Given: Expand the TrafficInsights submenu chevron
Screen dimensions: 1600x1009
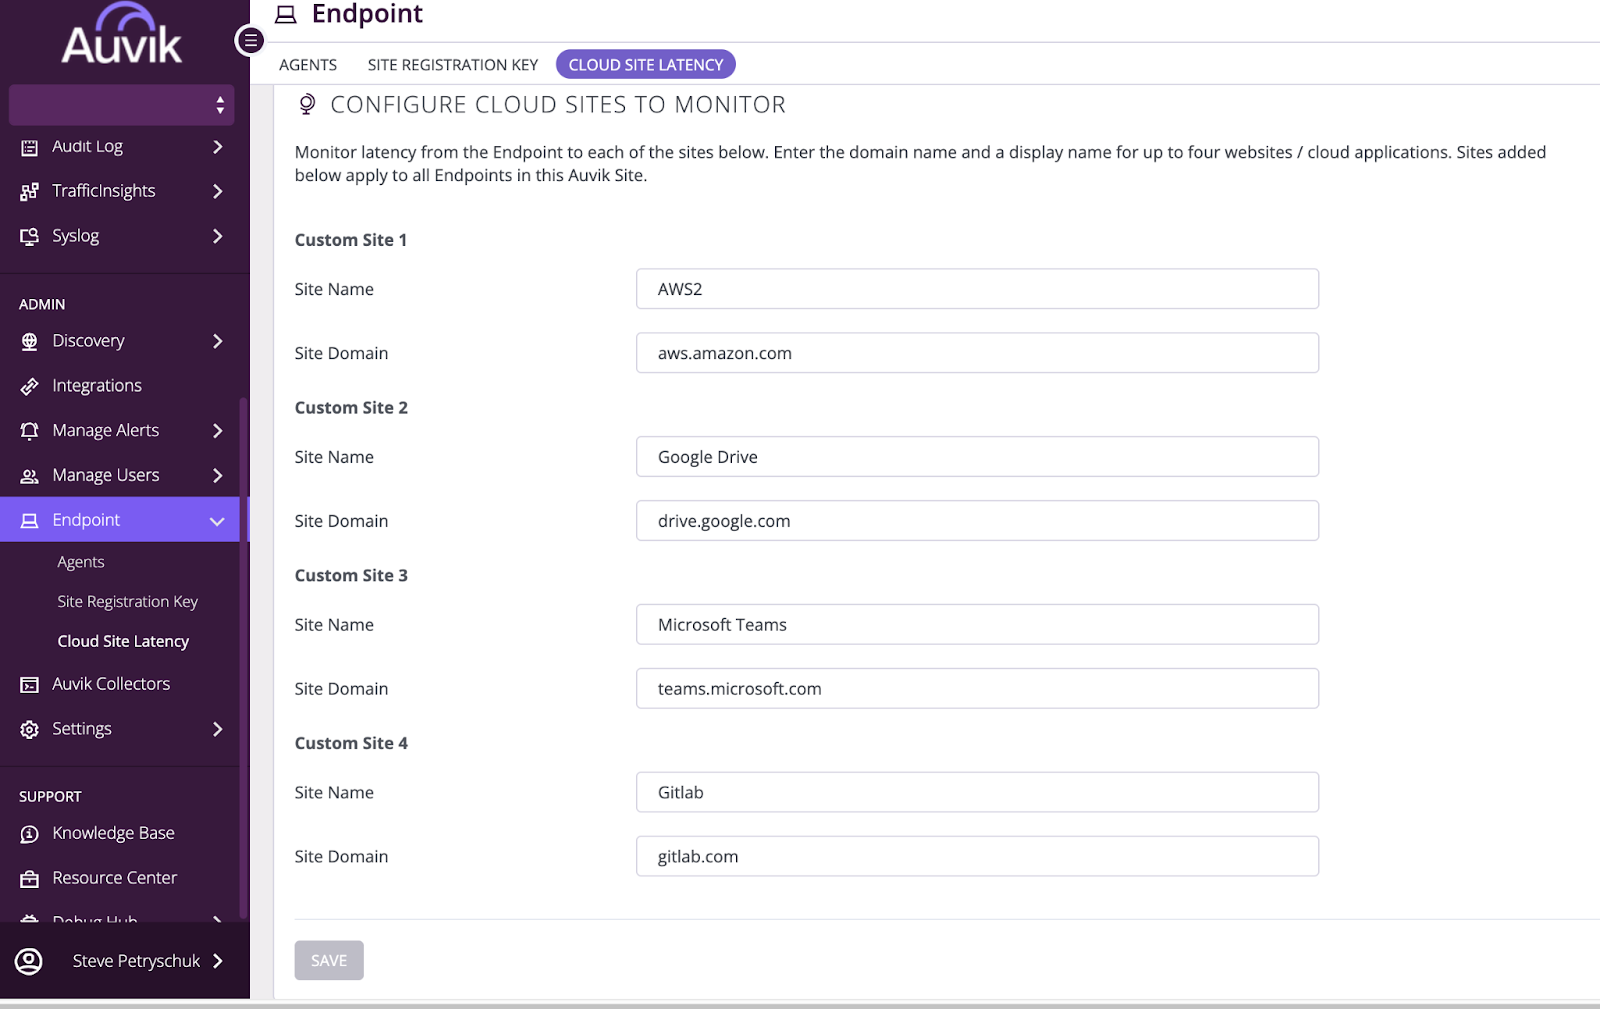Looking at the screenshot, I should [218, 191].
